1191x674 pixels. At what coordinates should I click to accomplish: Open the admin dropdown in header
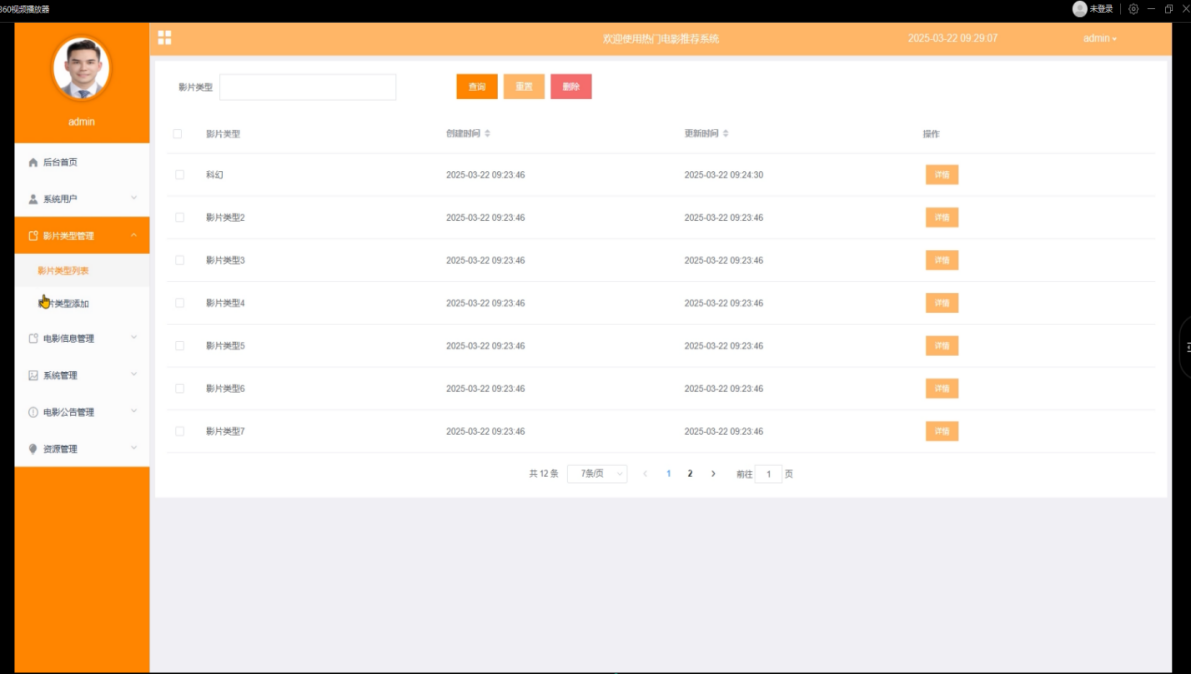[1100, 38]
